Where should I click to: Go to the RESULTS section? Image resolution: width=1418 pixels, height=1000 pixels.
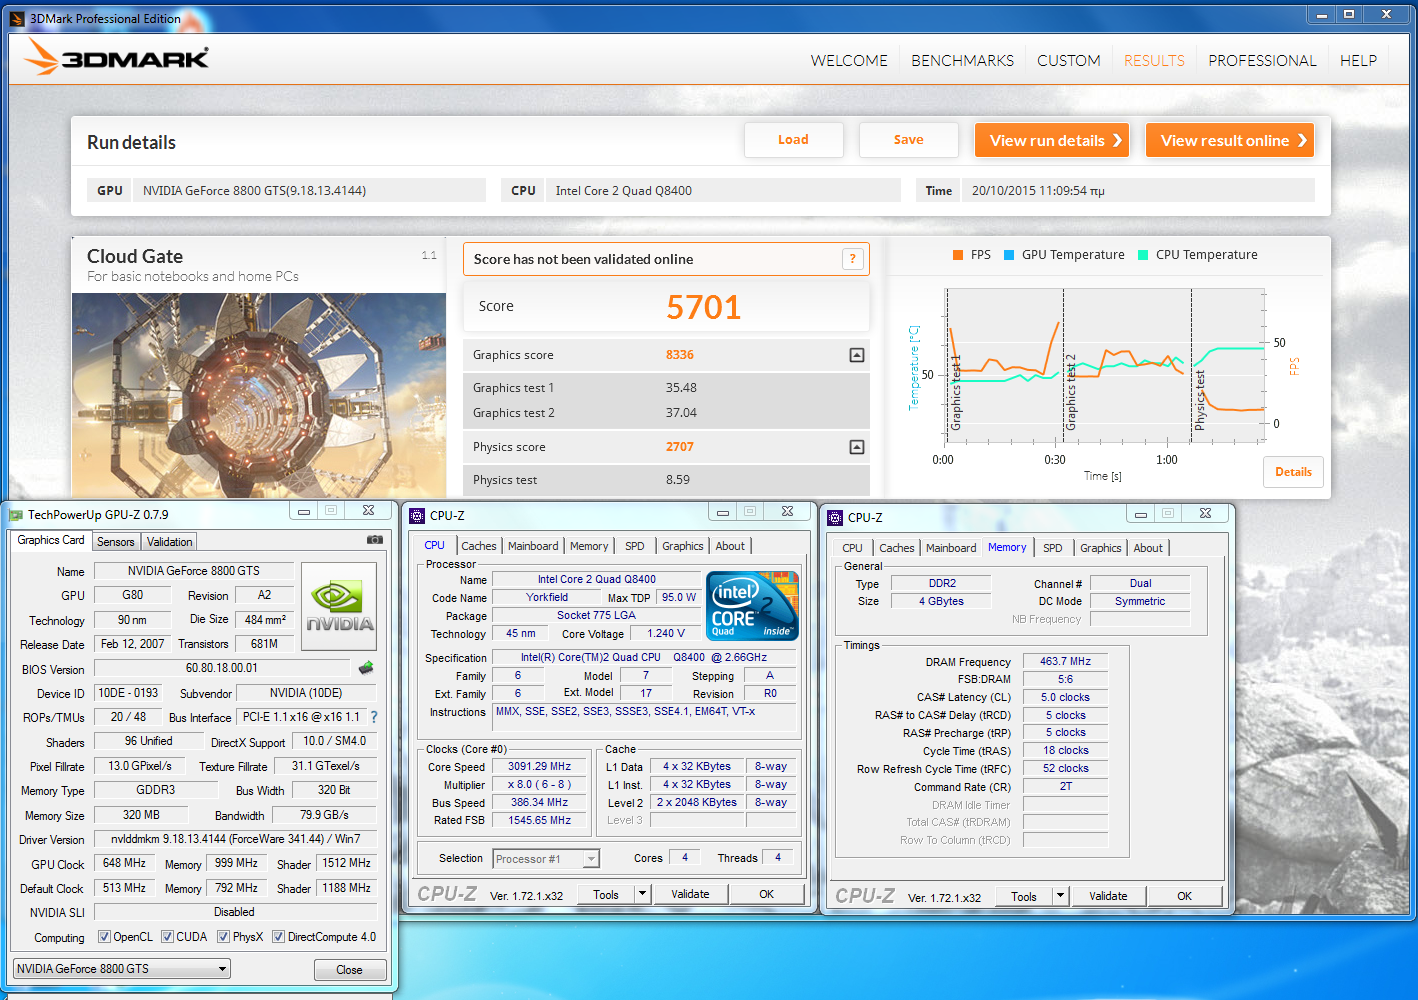[1154, 61]
